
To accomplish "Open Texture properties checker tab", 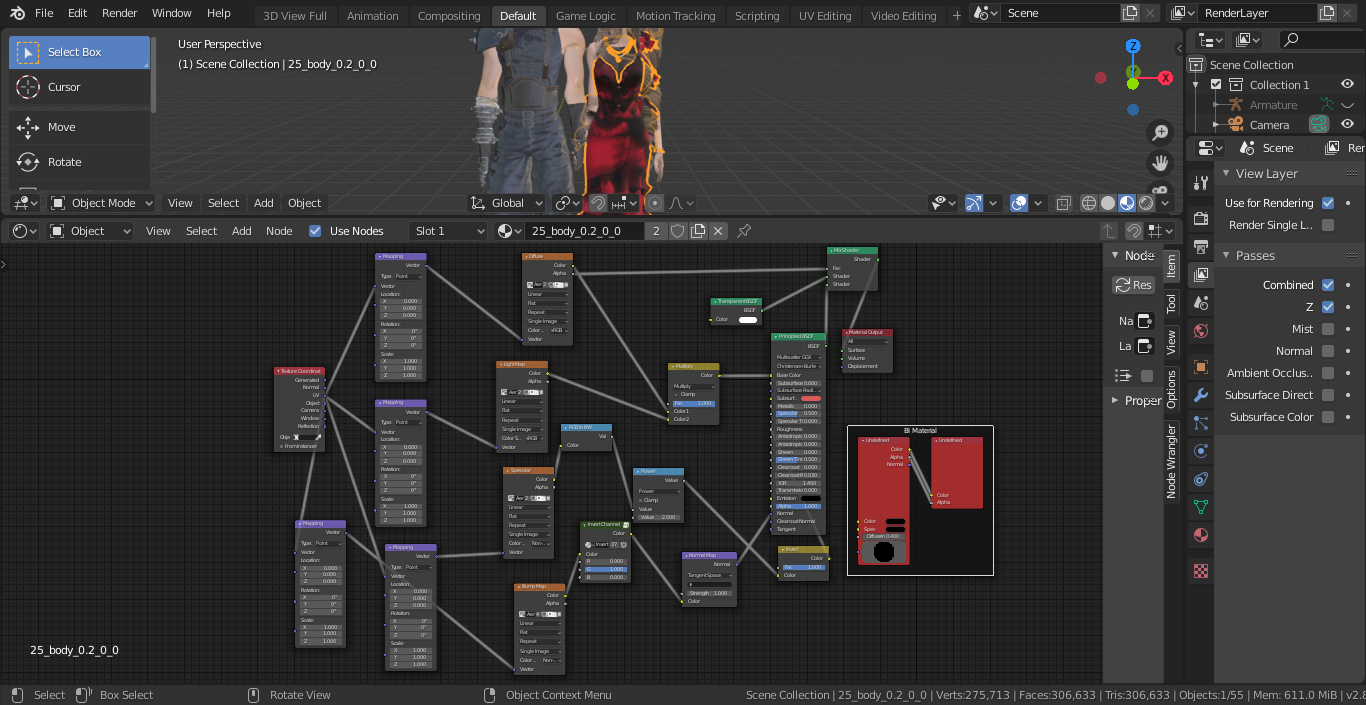I will 1201,571.
